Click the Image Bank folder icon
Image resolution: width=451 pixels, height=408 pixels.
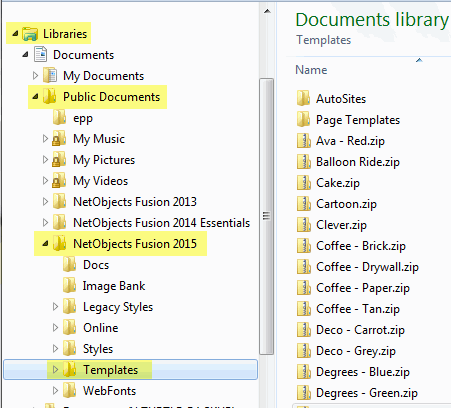point(69,286)
